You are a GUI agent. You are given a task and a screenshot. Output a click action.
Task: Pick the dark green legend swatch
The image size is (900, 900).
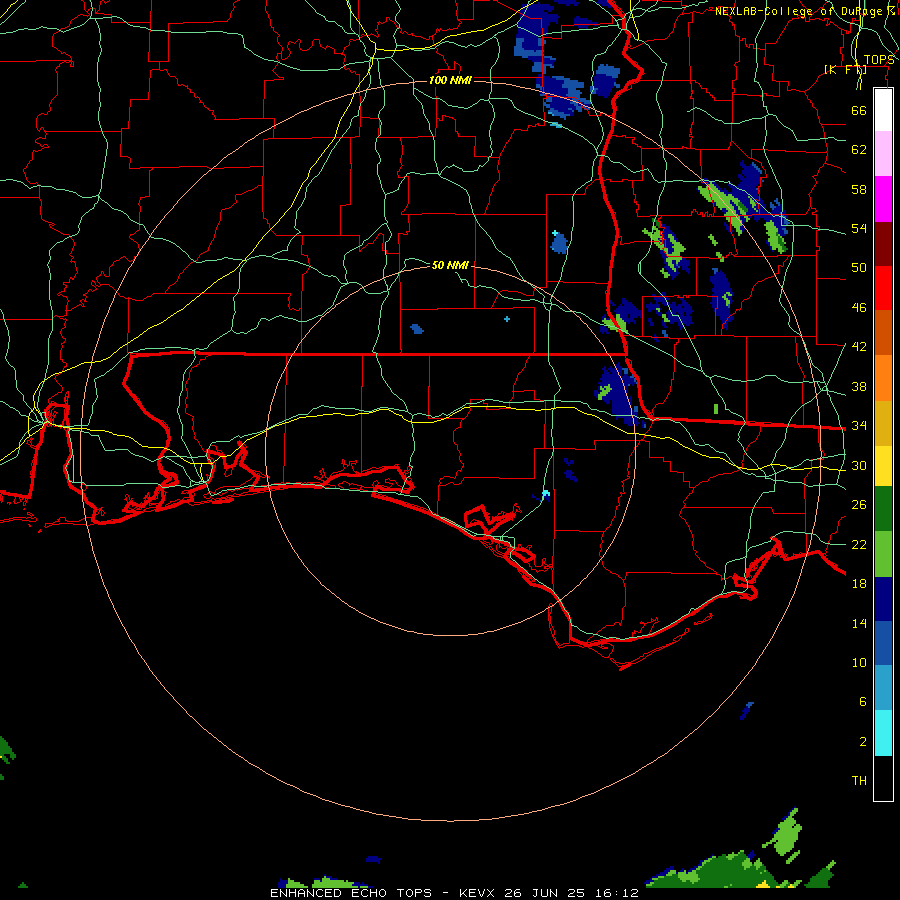883,509
